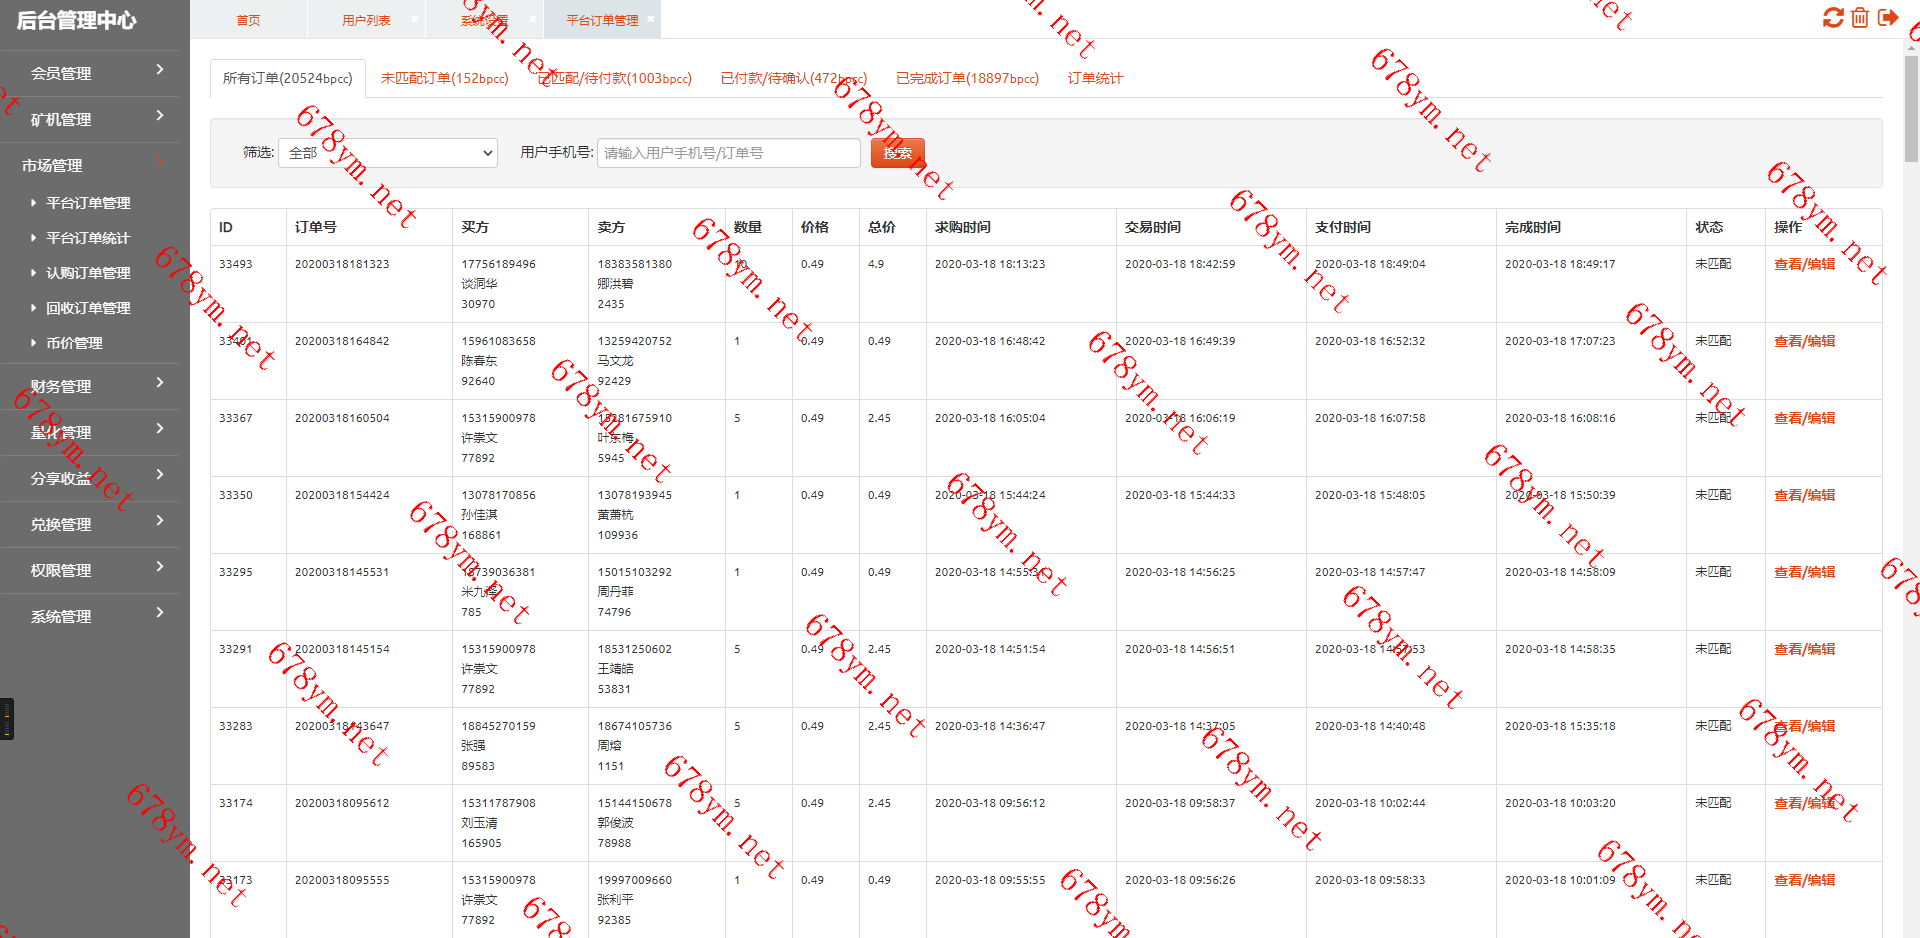
Task: Open the 订单统计 tab
Action: click(1095, 78)
